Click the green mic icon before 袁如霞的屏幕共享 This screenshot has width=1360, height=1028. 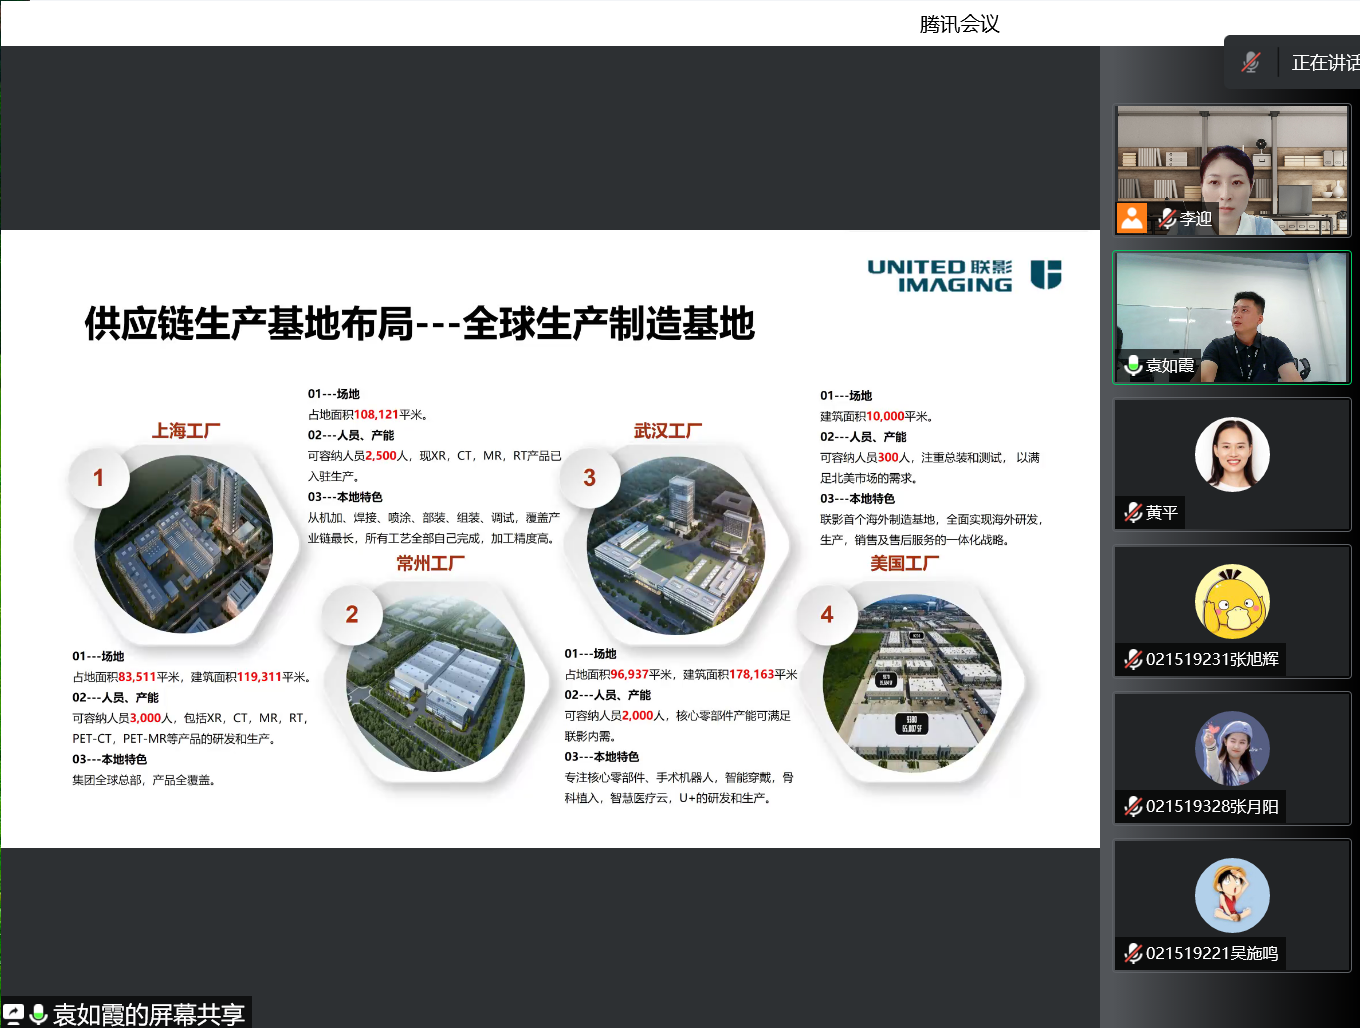pos(39,1014)
